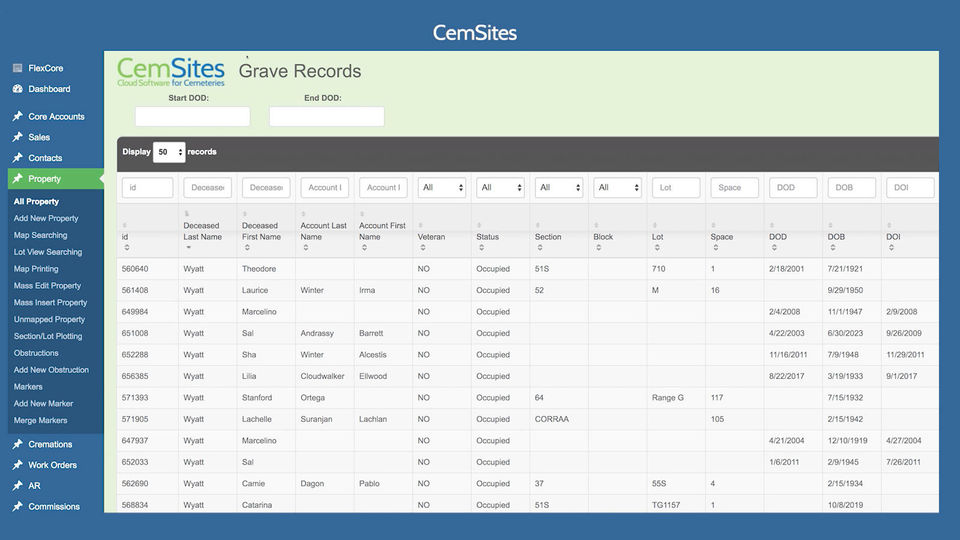Click the Cloudwalker account name cell
Viewport: 960px width, 540px height.
pyautogui.click(x=324, y=376)
